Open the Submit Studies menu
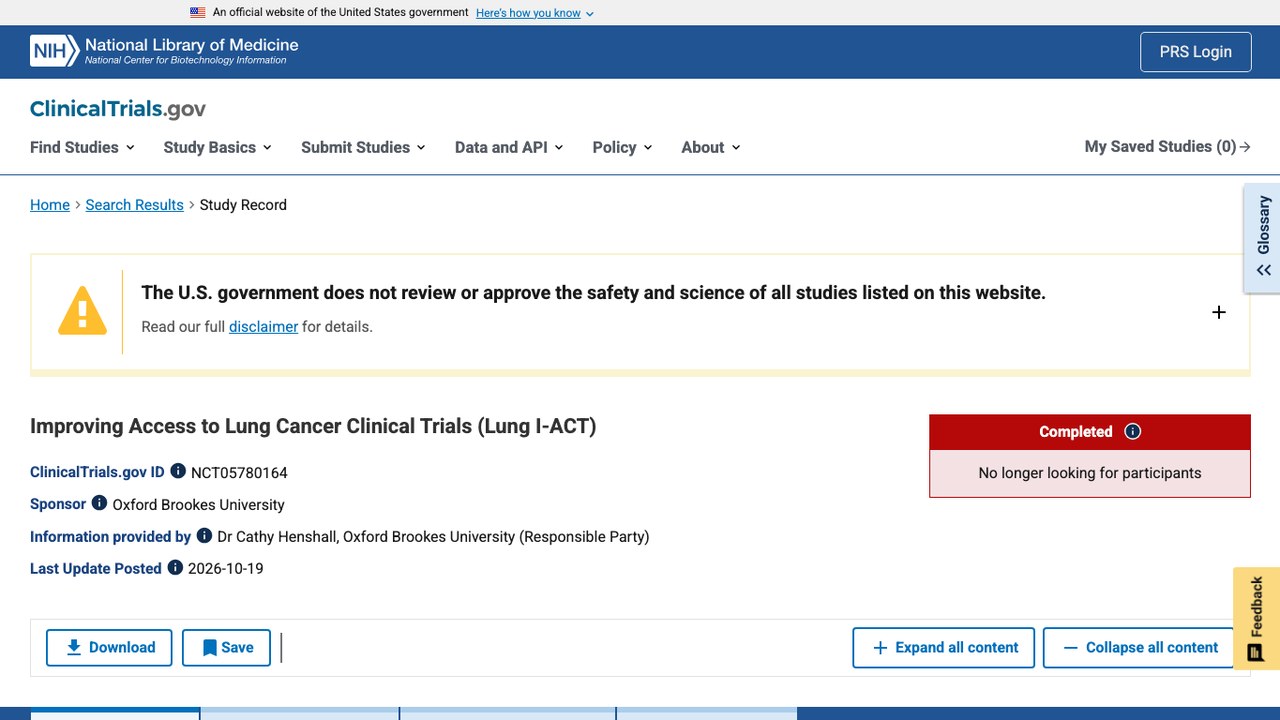The width and height of the screenshot is (1280, 720). (363, 147)
